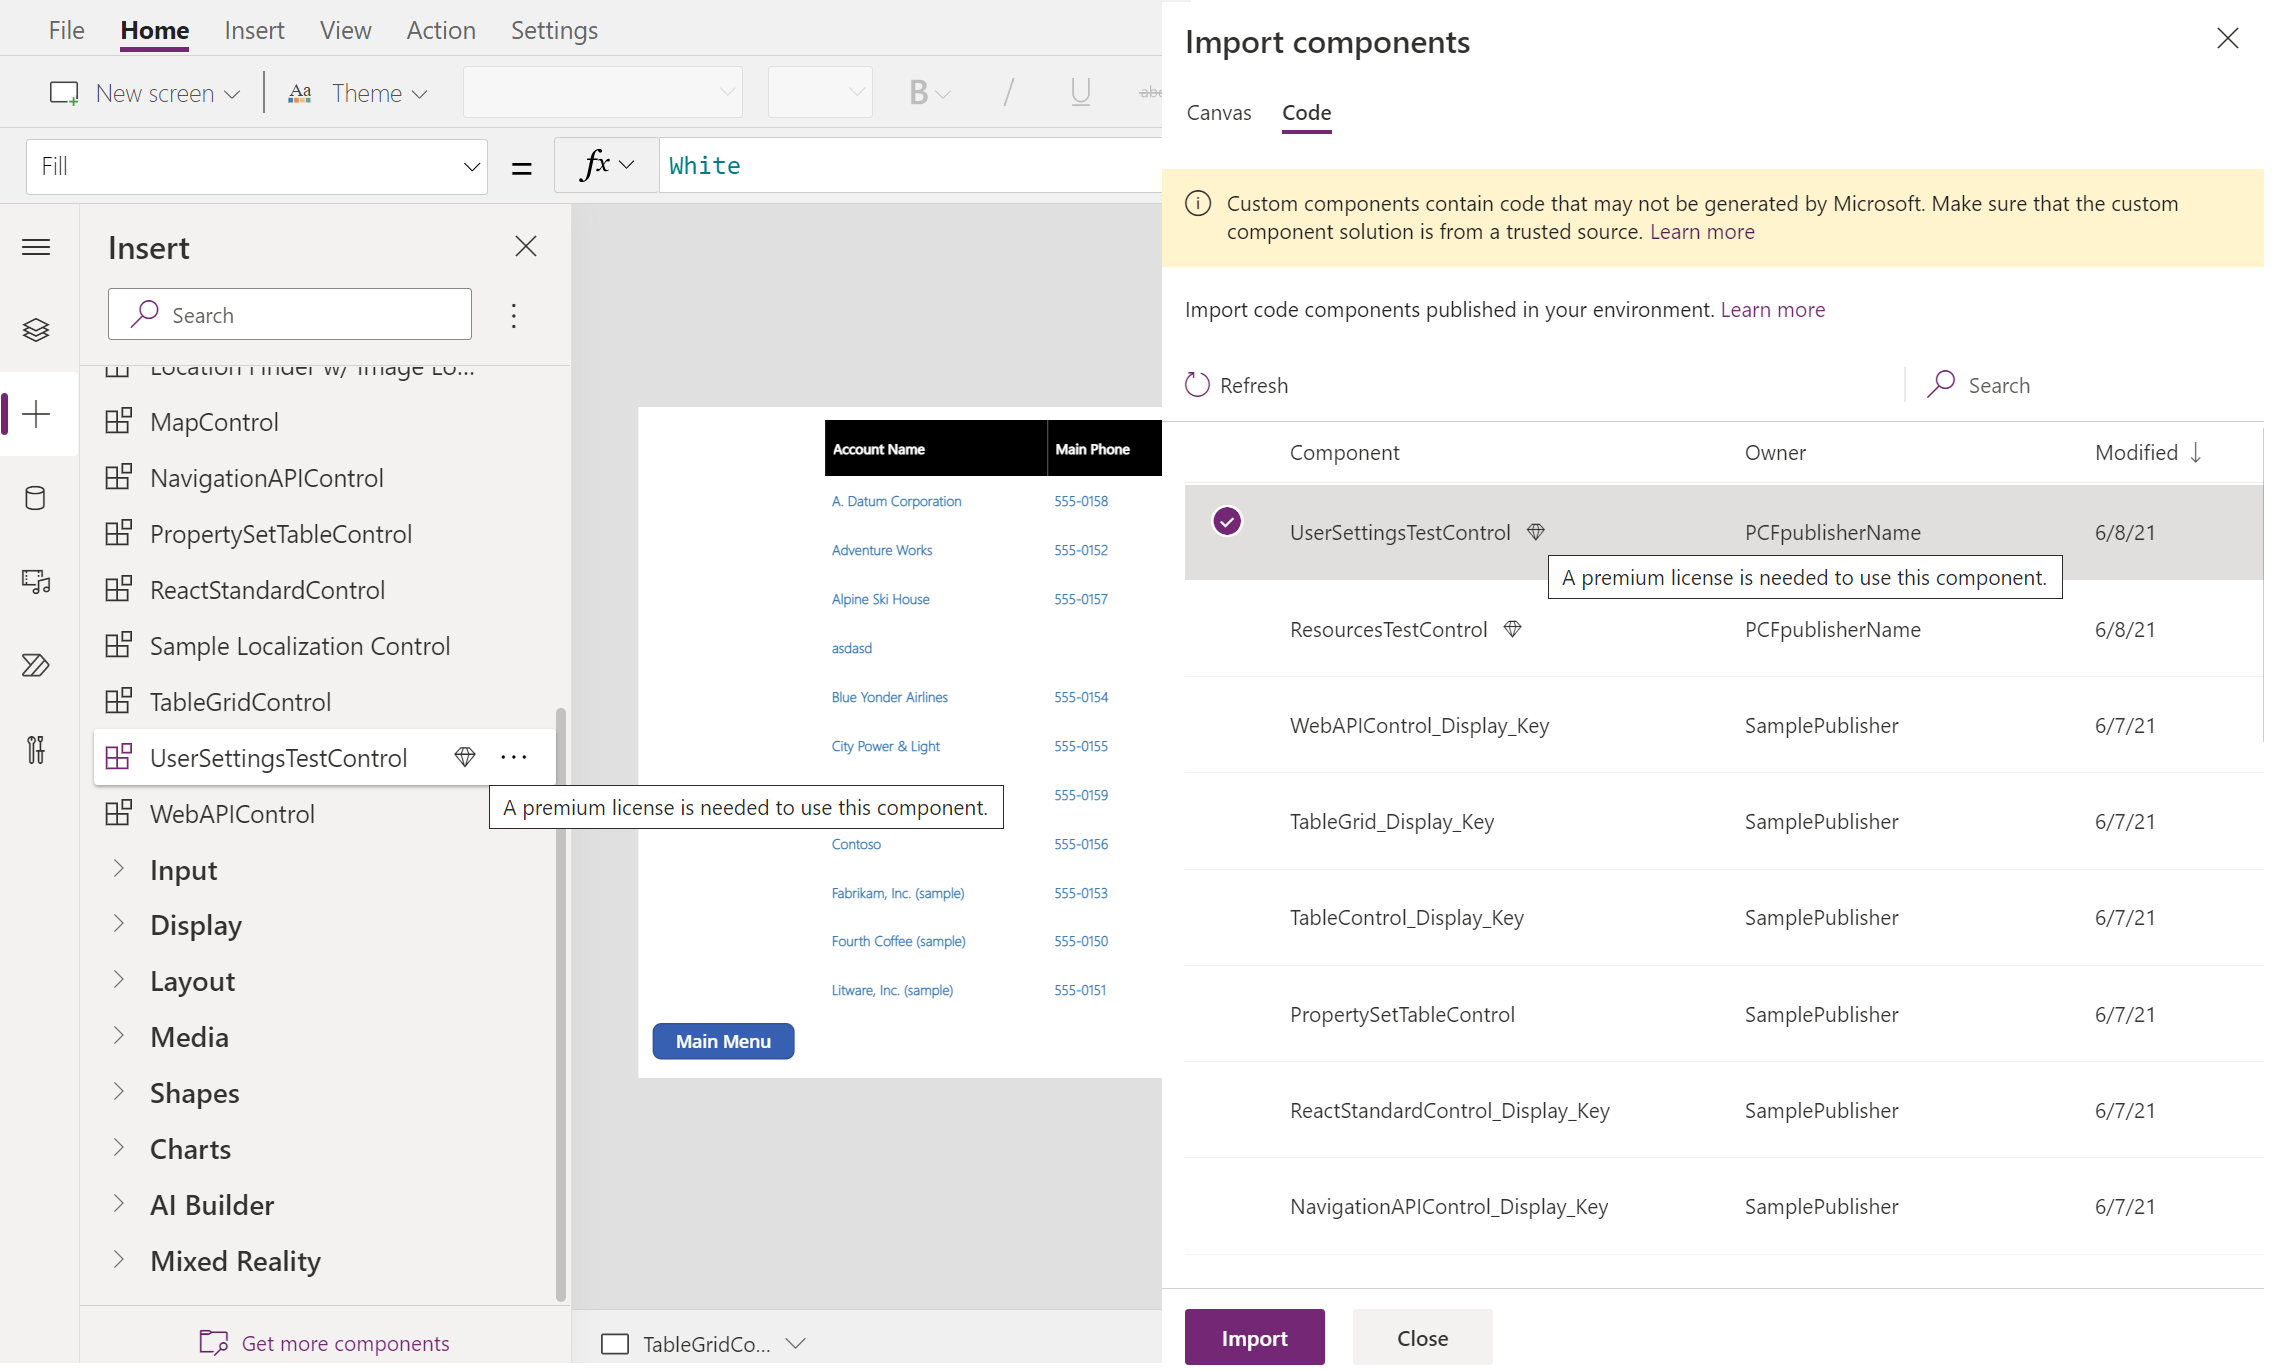Click the hamburger menu icon
This screenshot has height=1370, width=2272.
point(36,247)
